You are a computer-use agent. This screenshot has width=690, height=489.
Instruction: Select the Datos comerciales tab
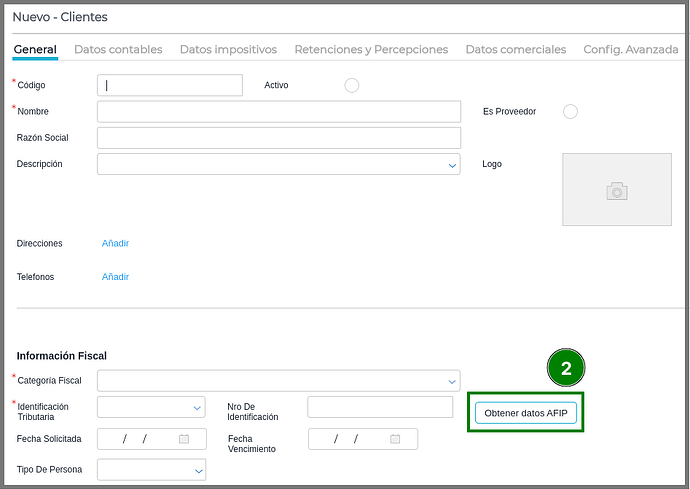click(x=515, y=49)
